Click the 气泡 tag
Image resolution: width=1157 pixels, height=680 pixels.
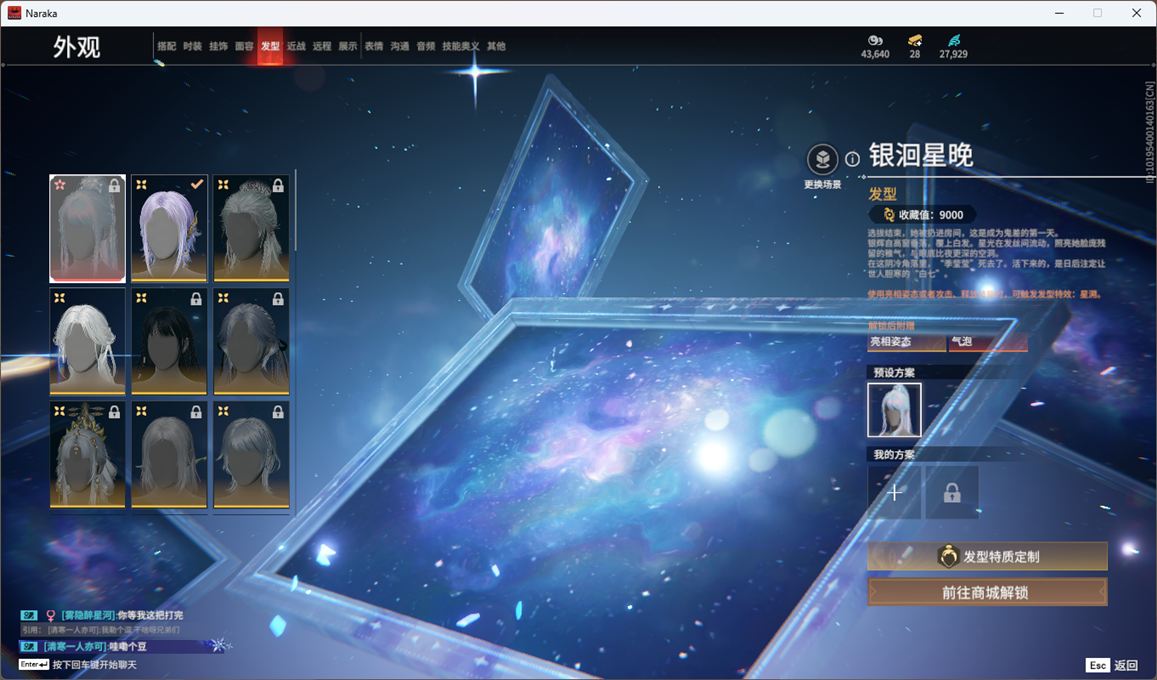click(987, 342)
